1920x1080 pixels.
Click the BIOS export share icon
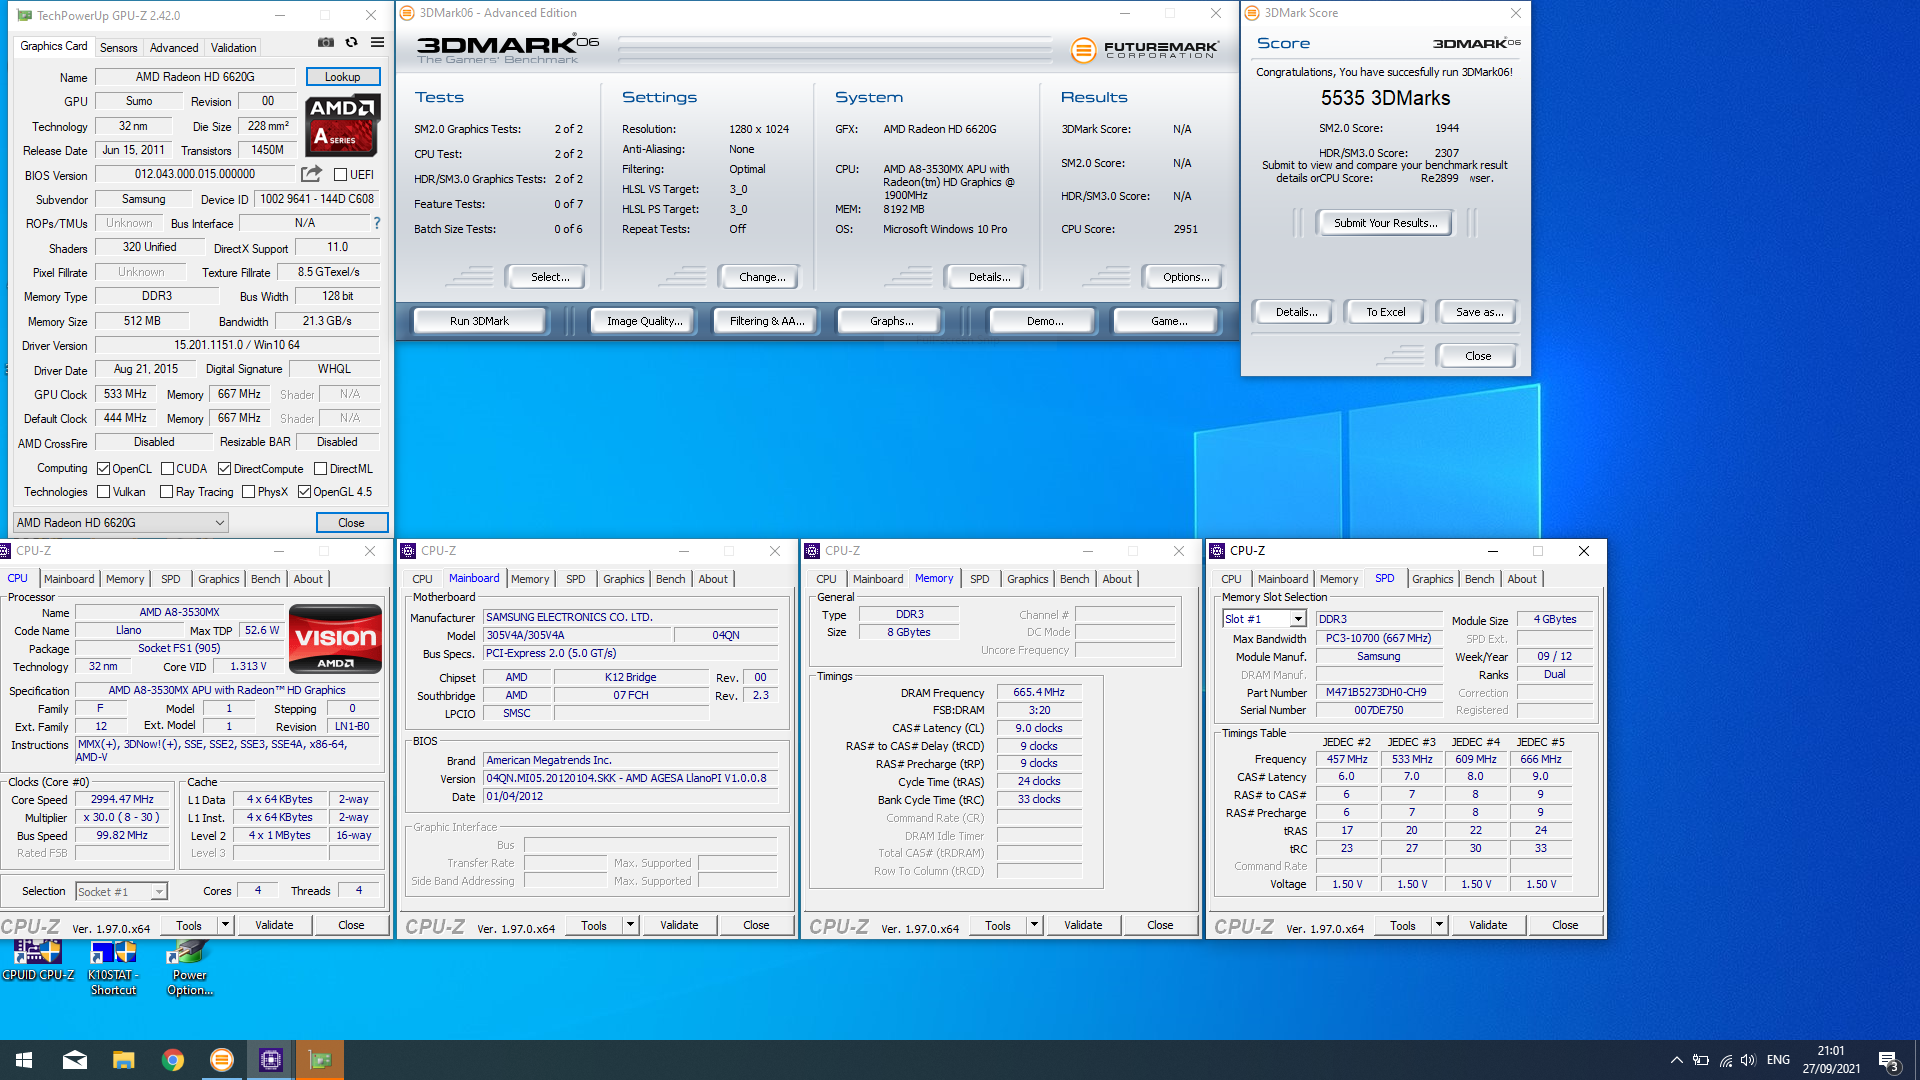pos(312,174)
